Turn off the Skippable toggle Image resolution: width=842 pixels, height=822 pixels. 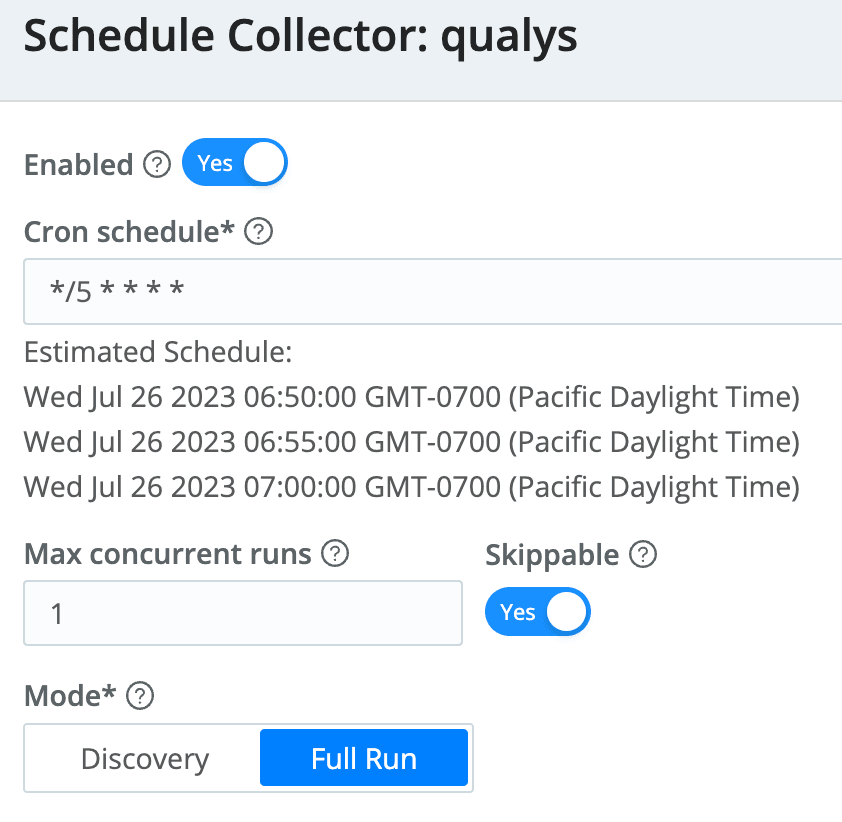pos(538,612)
